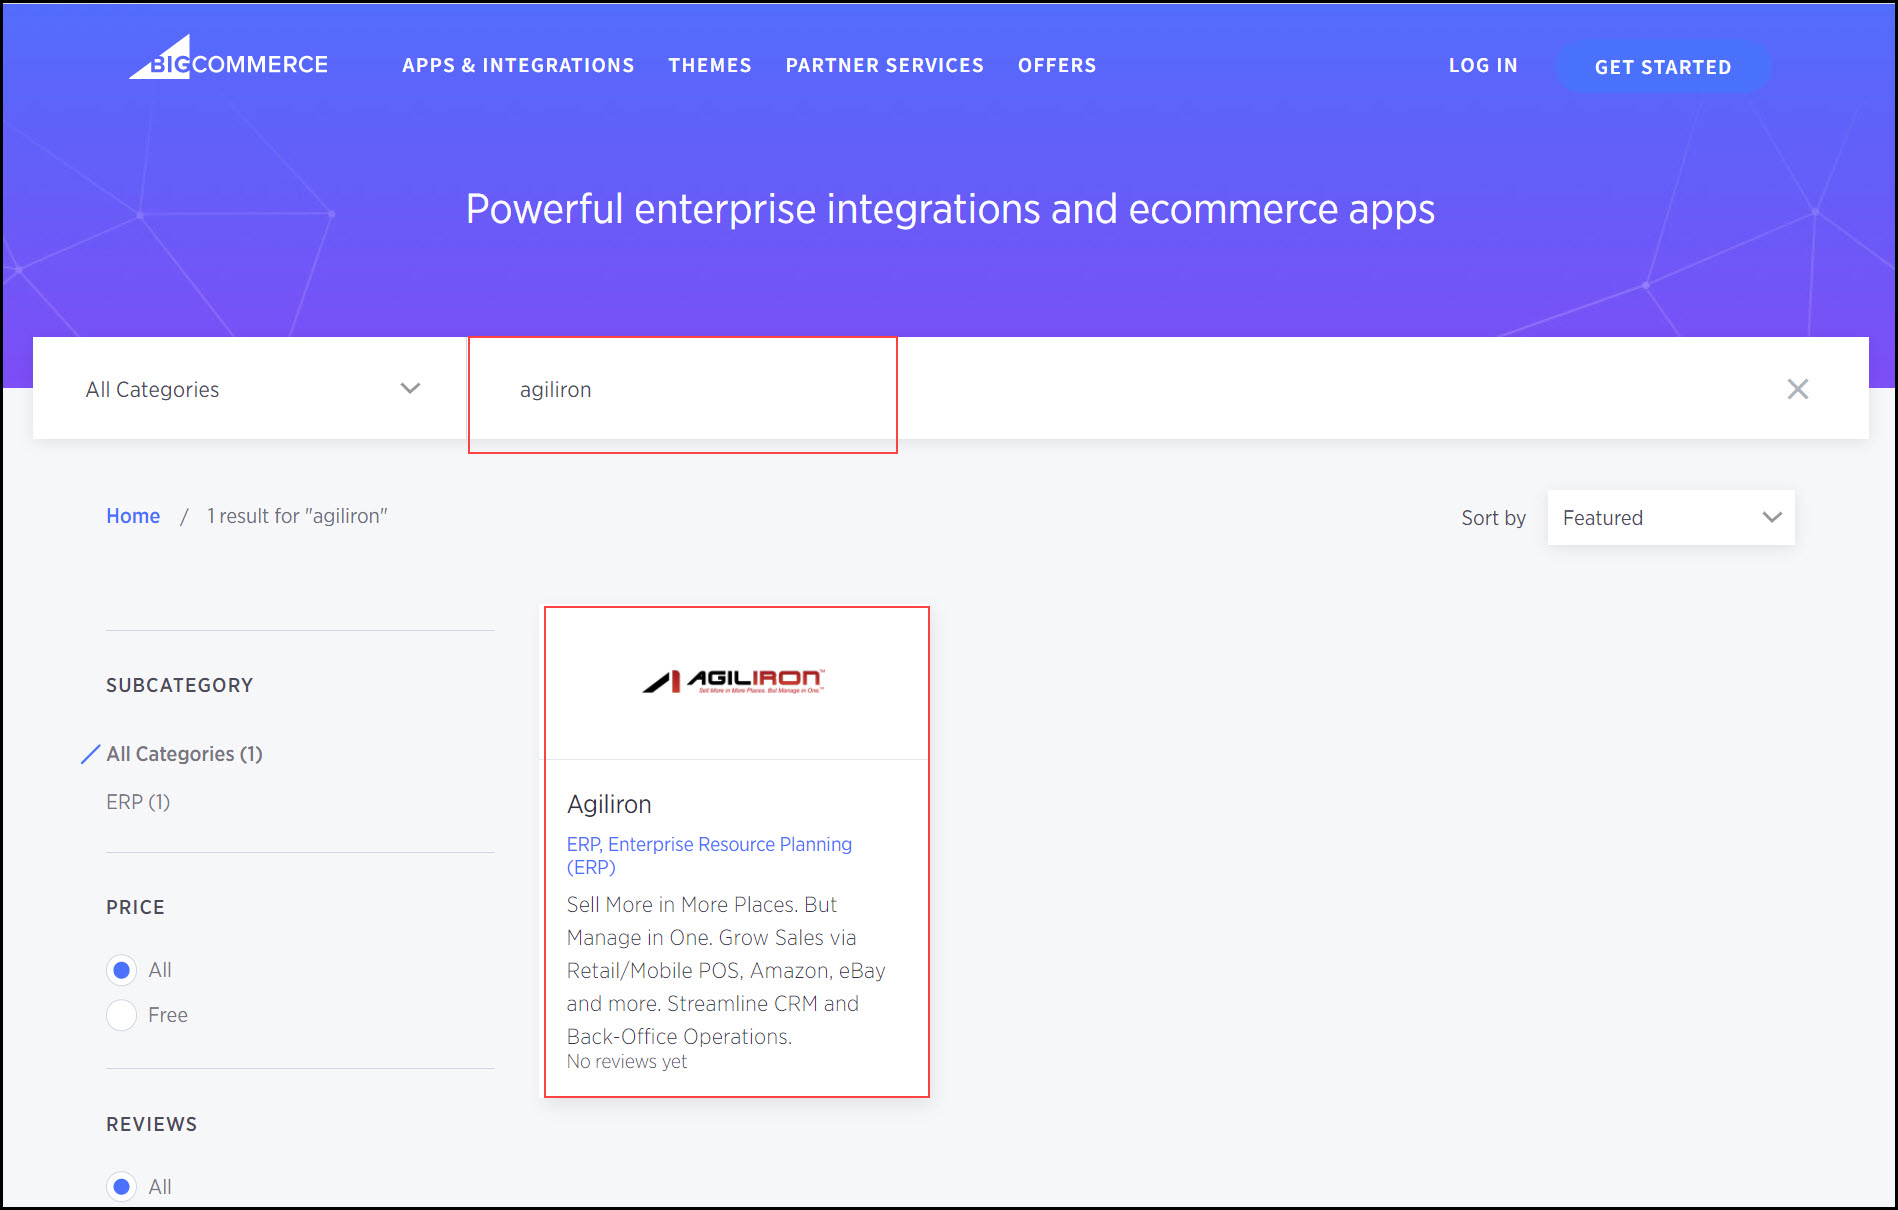Open the Agiliron logo thumbnail
This screenshot has width=1898, height=1210.
point(735,682)
